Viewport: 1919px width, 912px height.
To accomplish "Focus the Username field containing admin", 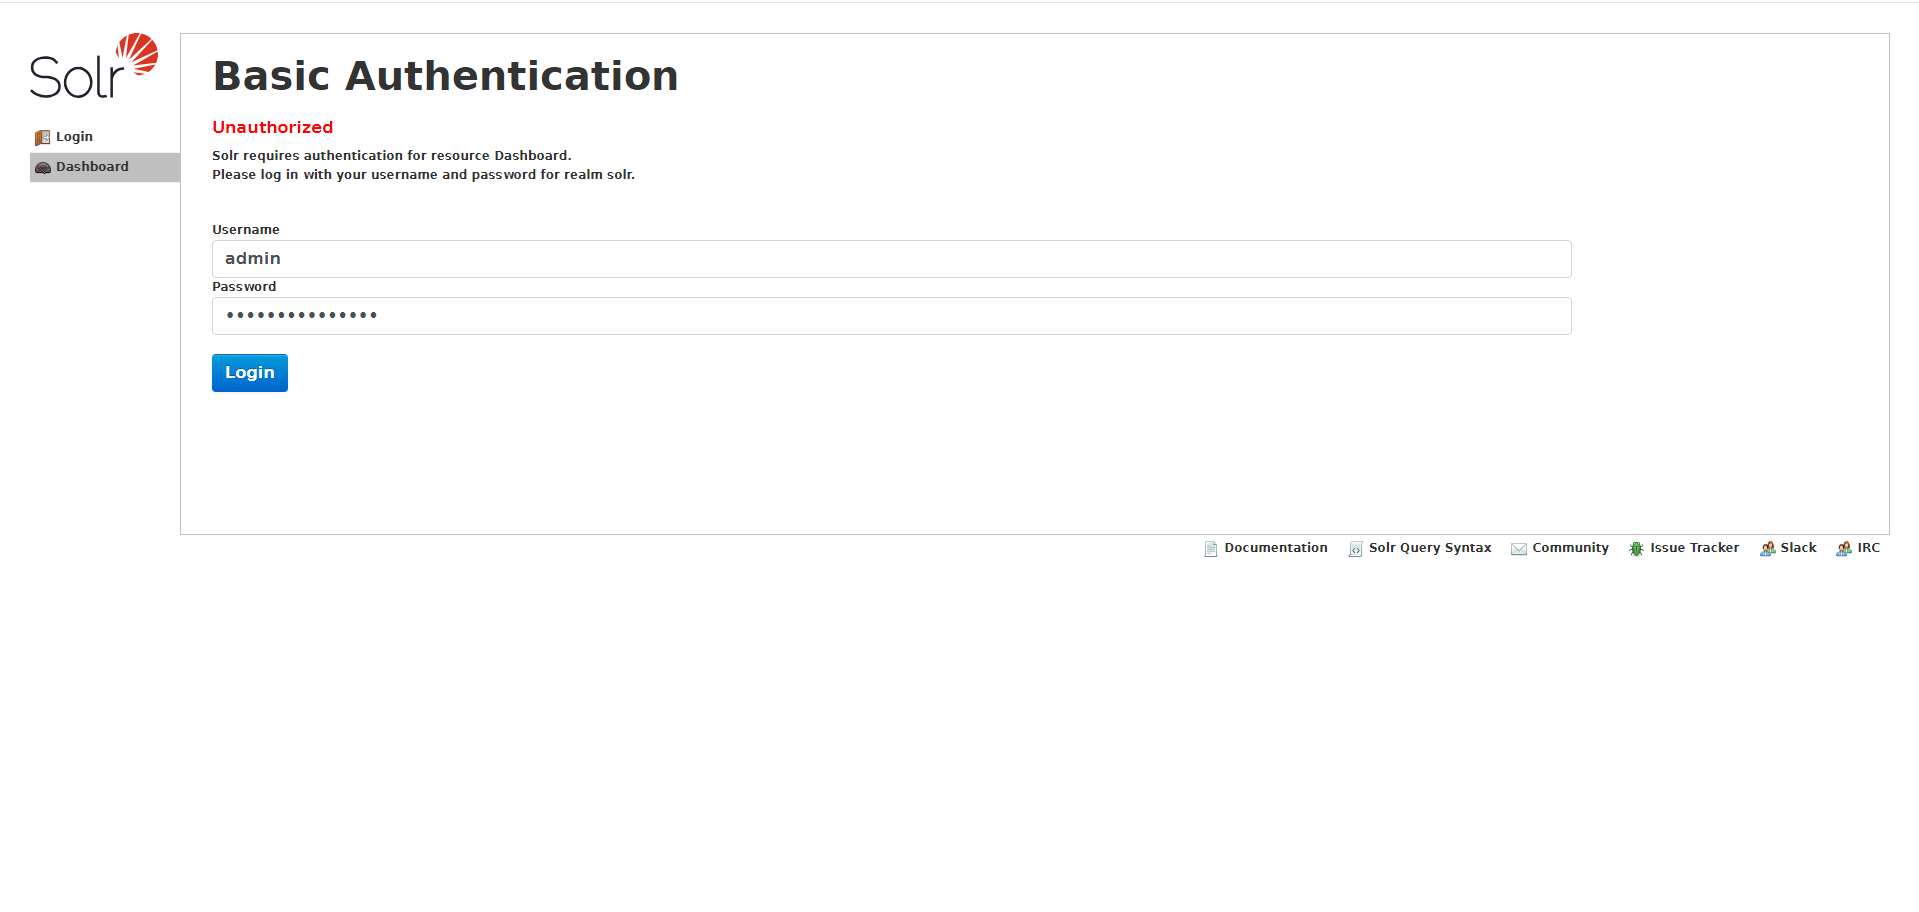I will pos(891,259).
